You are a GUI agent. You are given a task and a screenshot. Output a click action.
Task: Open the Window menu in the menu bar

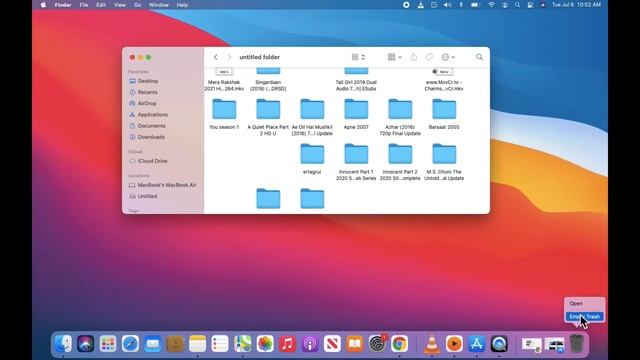tap(159, 5)
